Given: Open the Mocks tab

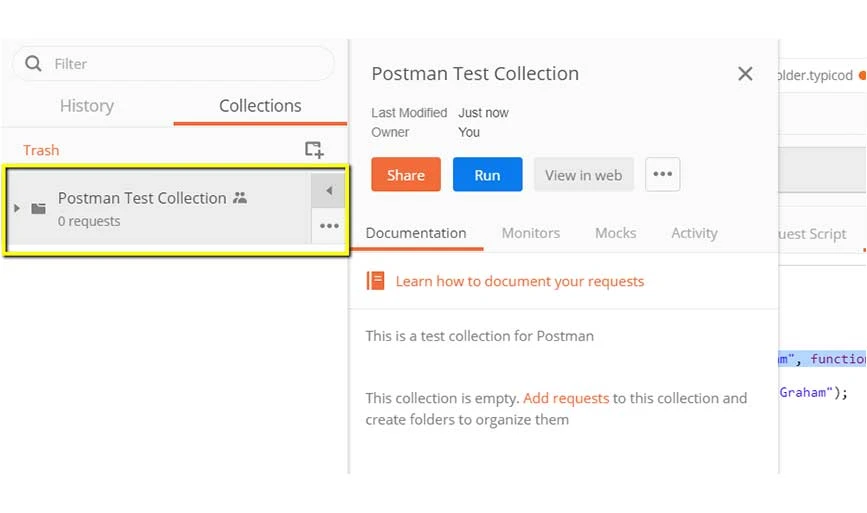Looking at the screenshot, I should 615,233.
